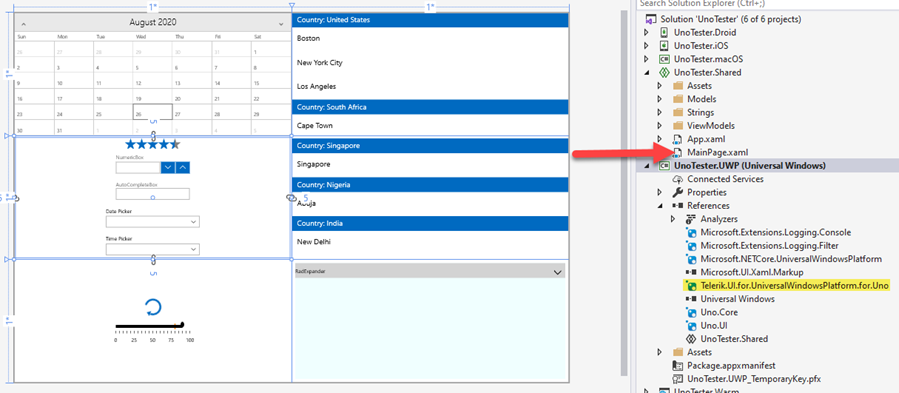Open the RadExpander chevron

558,273
